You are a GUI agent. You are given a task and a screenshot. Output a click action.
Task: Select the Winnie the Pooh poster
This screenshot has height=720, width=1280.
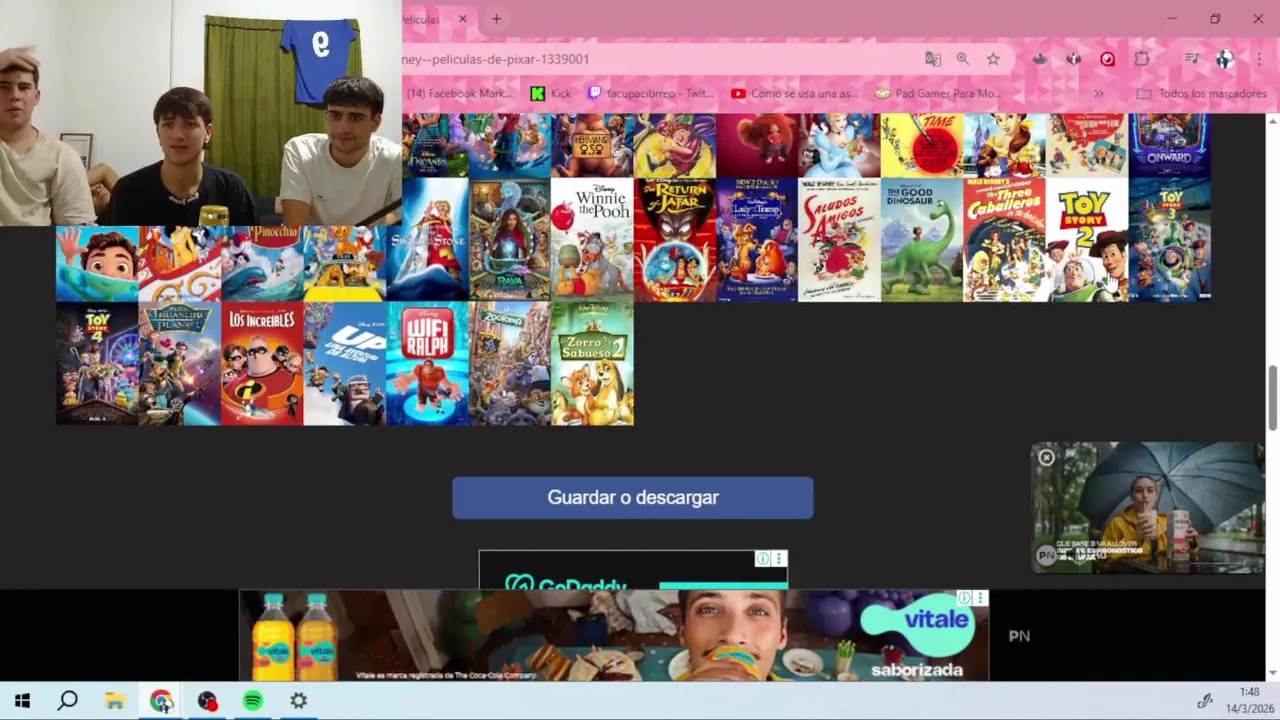point(592,239)
